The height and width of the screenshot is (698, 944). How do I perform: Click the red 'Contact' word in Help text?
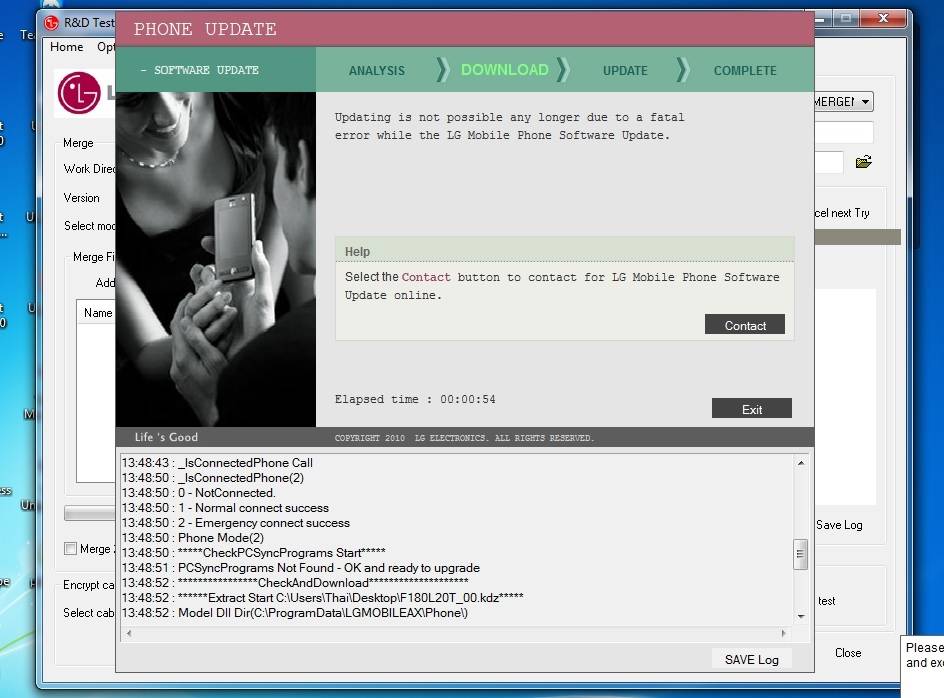point(426,277)
